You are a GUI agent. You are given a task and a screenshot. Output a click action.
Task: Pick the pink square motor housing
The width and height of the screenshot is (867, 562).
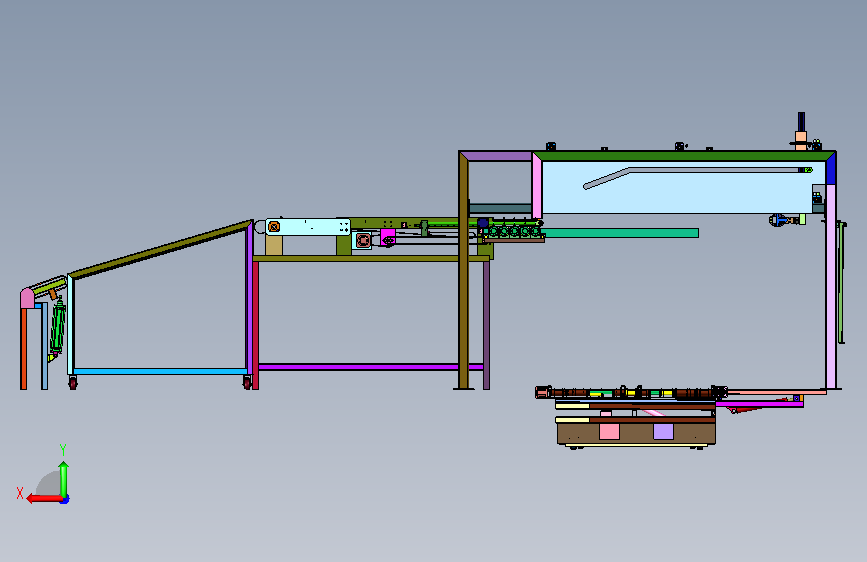(x=362, y=240)
